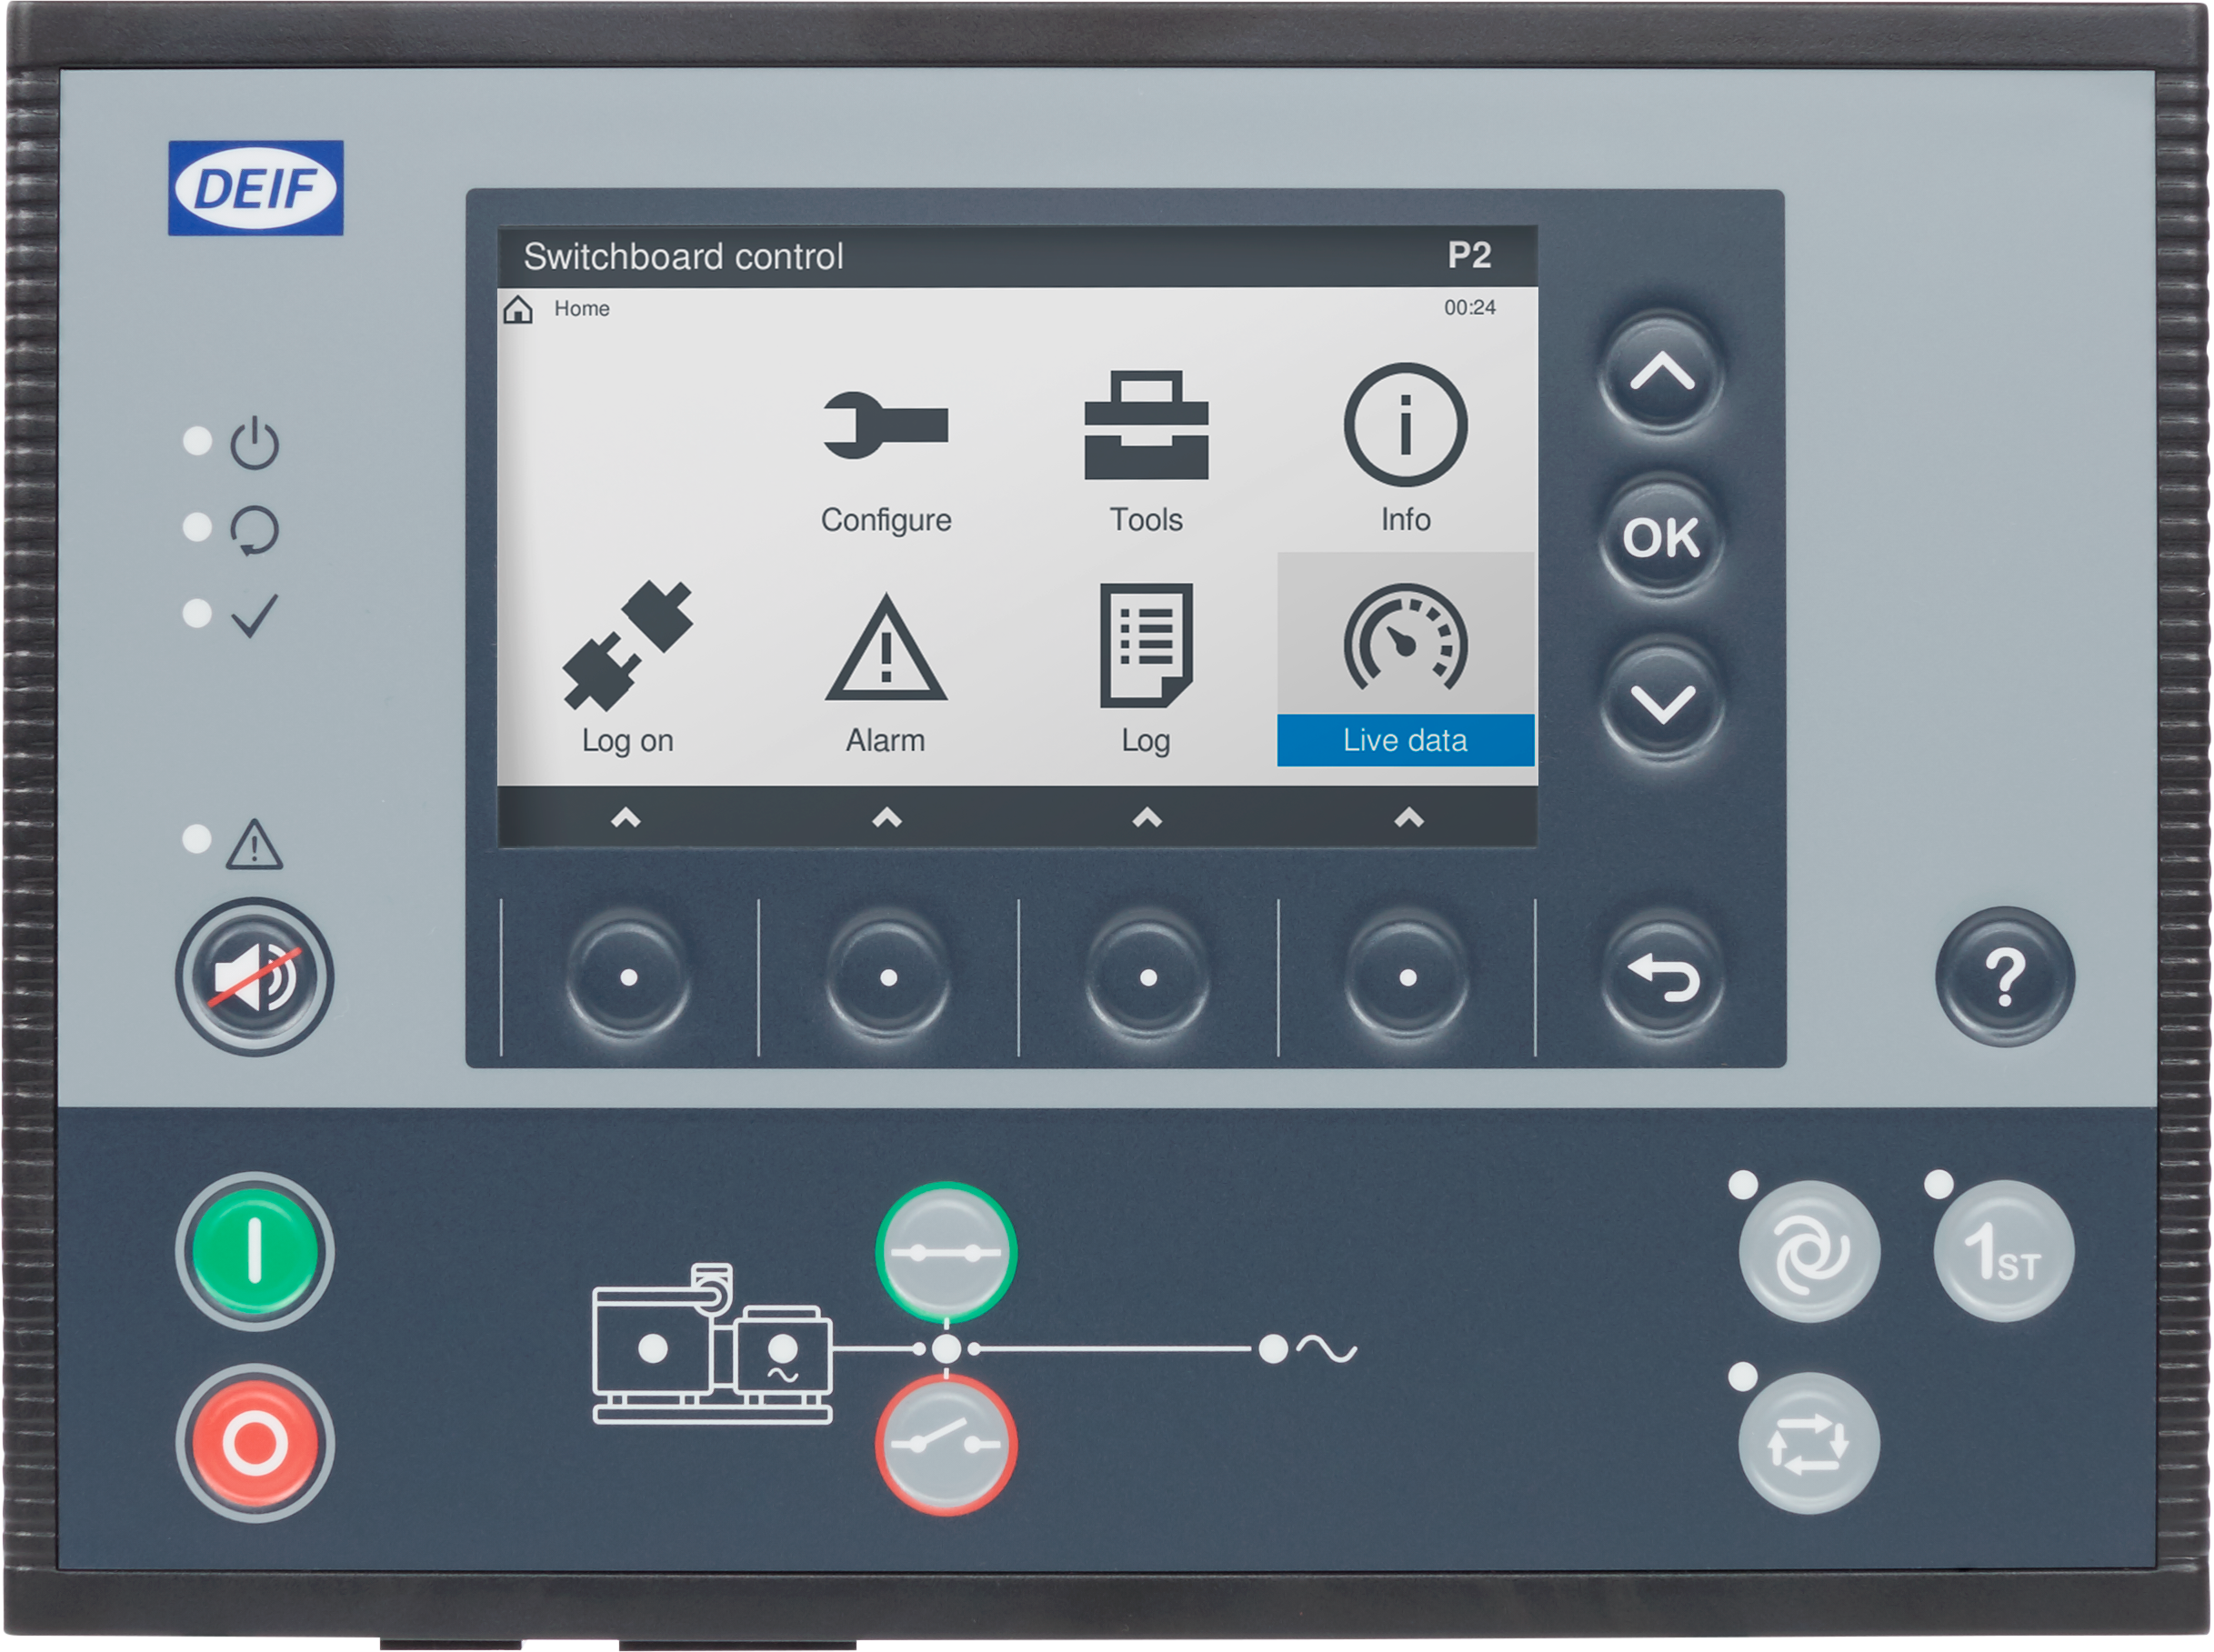Image resolution: width=2214 pixels, height=1652 pixels.
Task: Open the Tools toolbox icon
Action: coord(1146,427)
